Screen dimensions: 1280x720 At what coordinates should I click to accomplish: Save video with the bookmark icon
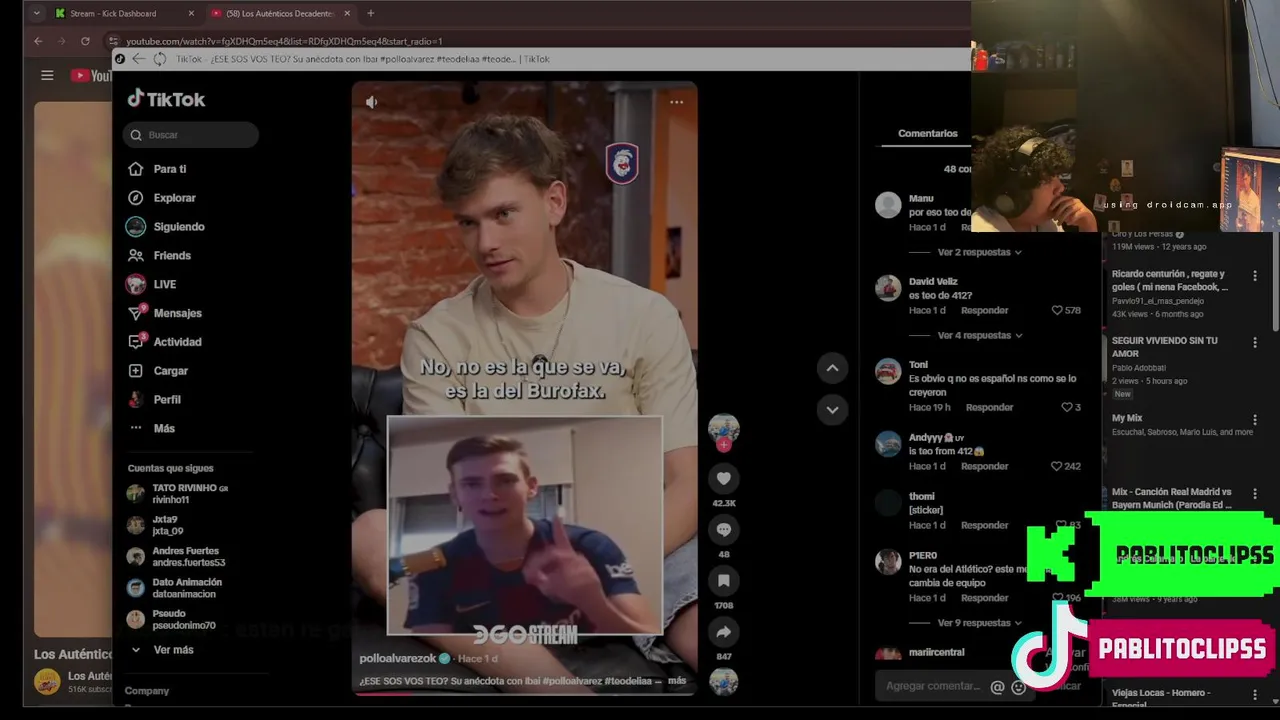click(724, 581)
